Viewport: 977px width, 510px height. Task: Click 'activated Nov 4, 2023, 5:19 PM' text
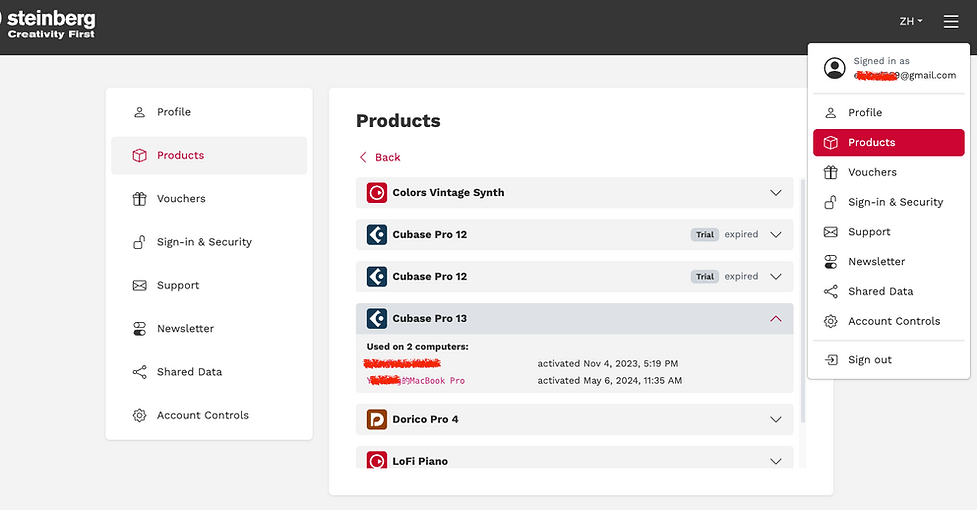click(608, 364)
